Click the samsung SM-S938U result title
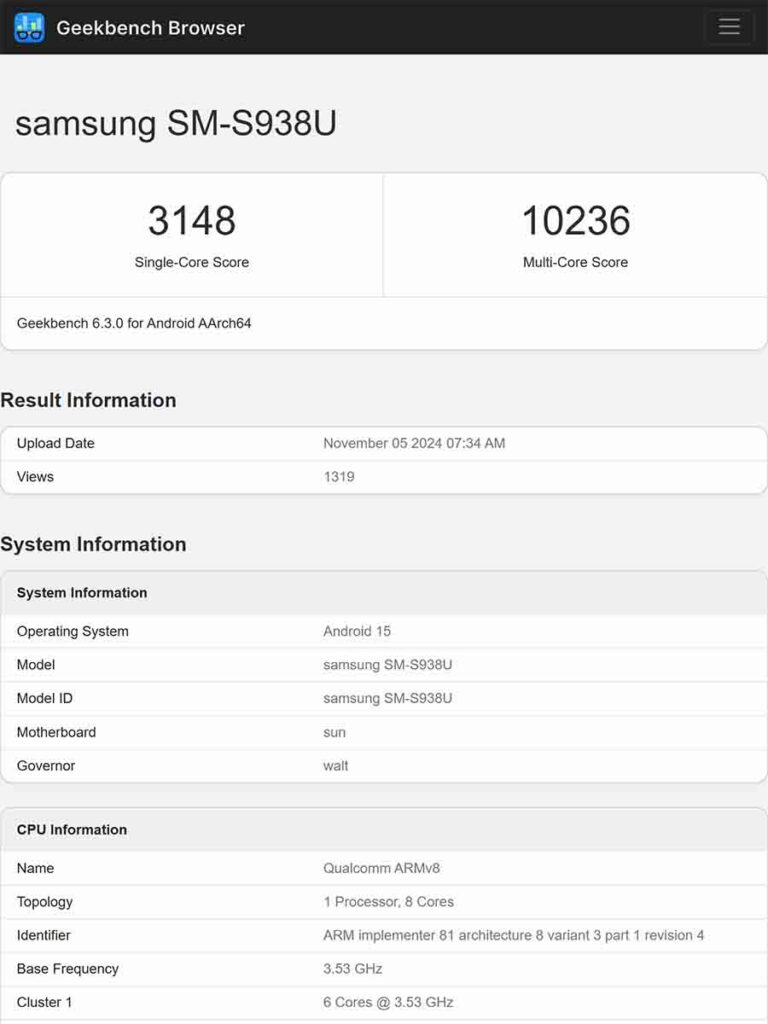768x1024 pixels. click(x=178, y=124)
